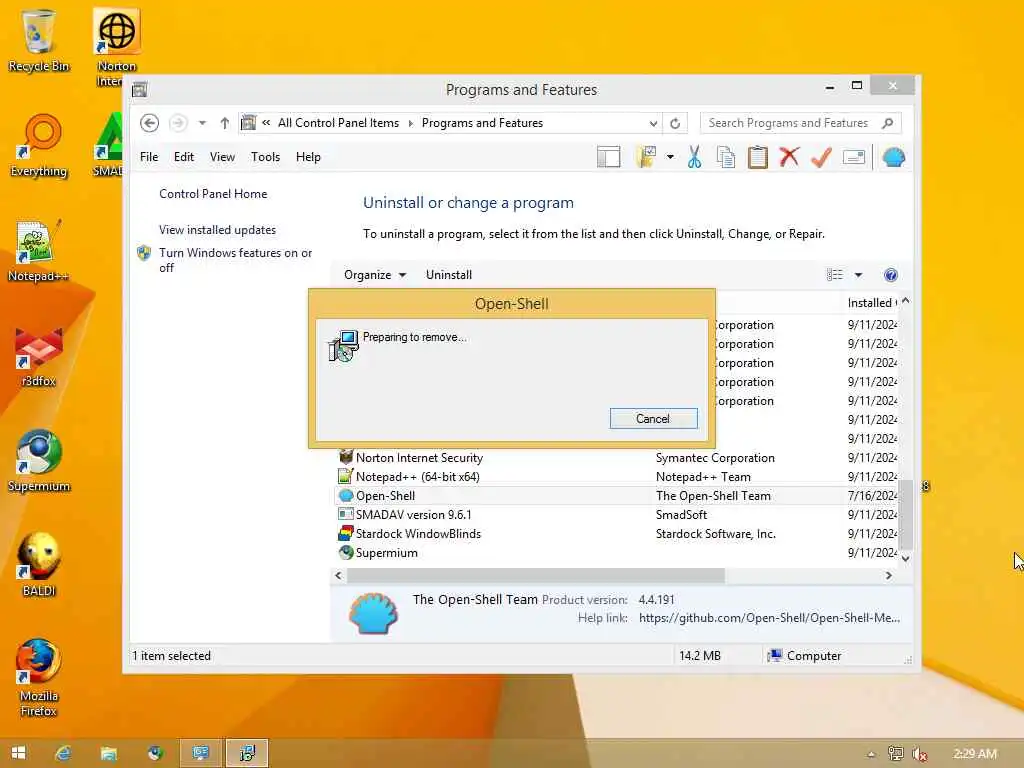
Task: Open the Notepad++ desktop shortcut
Action: pyautogui.click(x=39, y=251)
